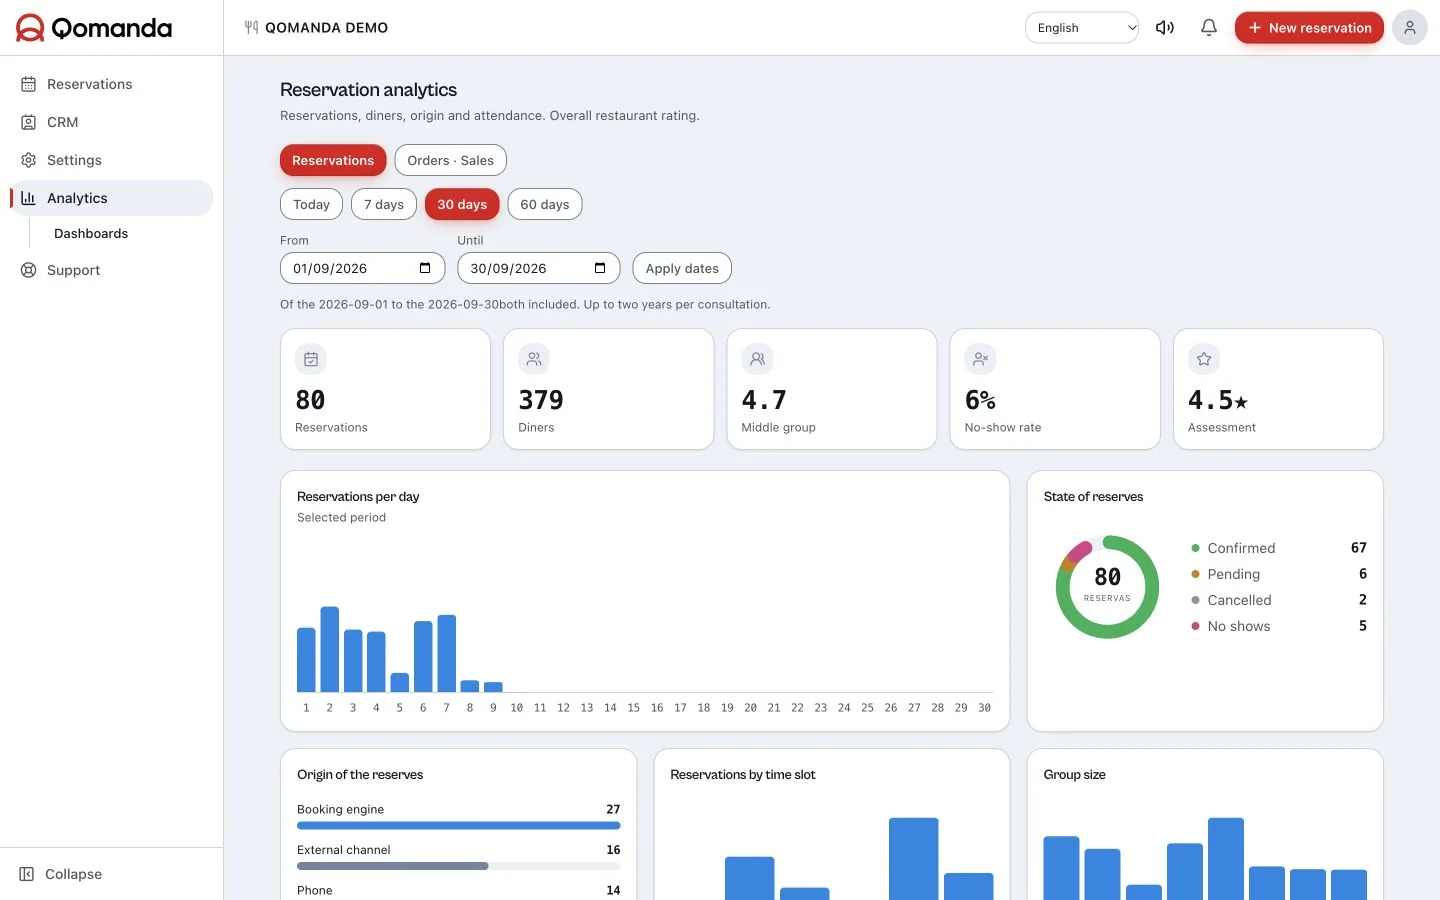Click the Middle group card icon

pos(757,359)
